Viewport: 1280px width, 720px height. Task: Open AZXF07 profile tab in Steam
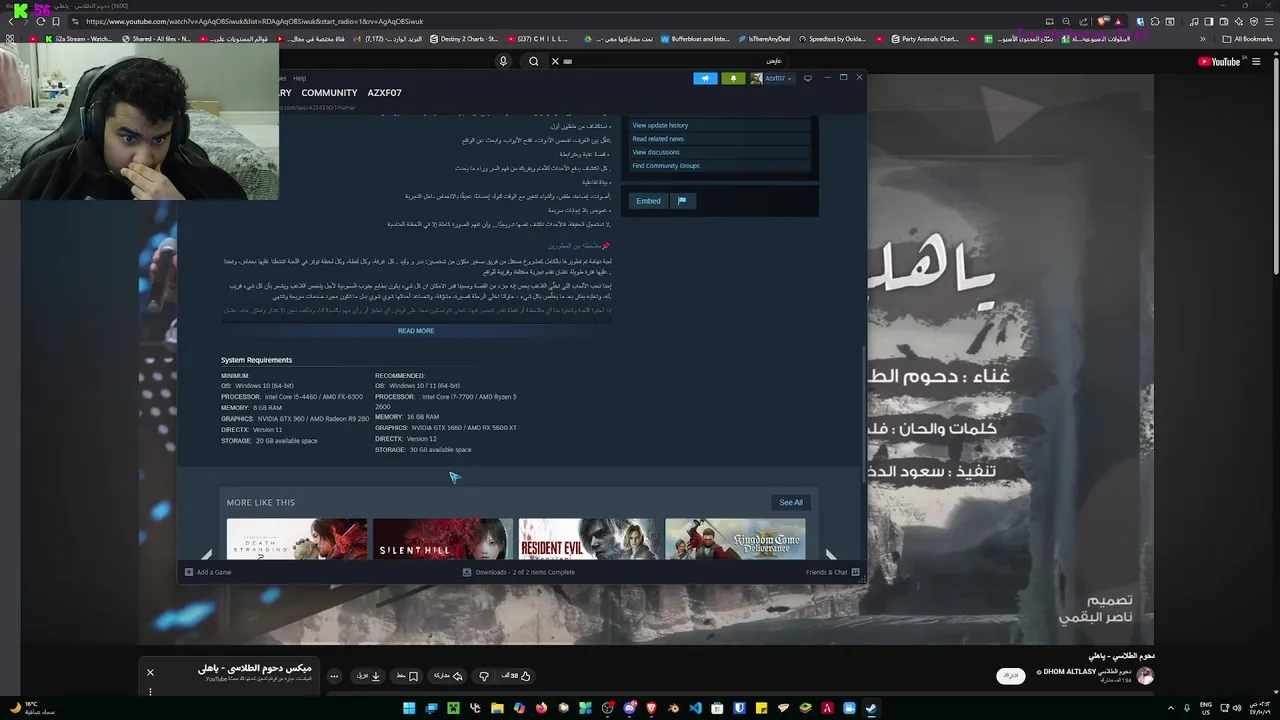pos(384,93)
